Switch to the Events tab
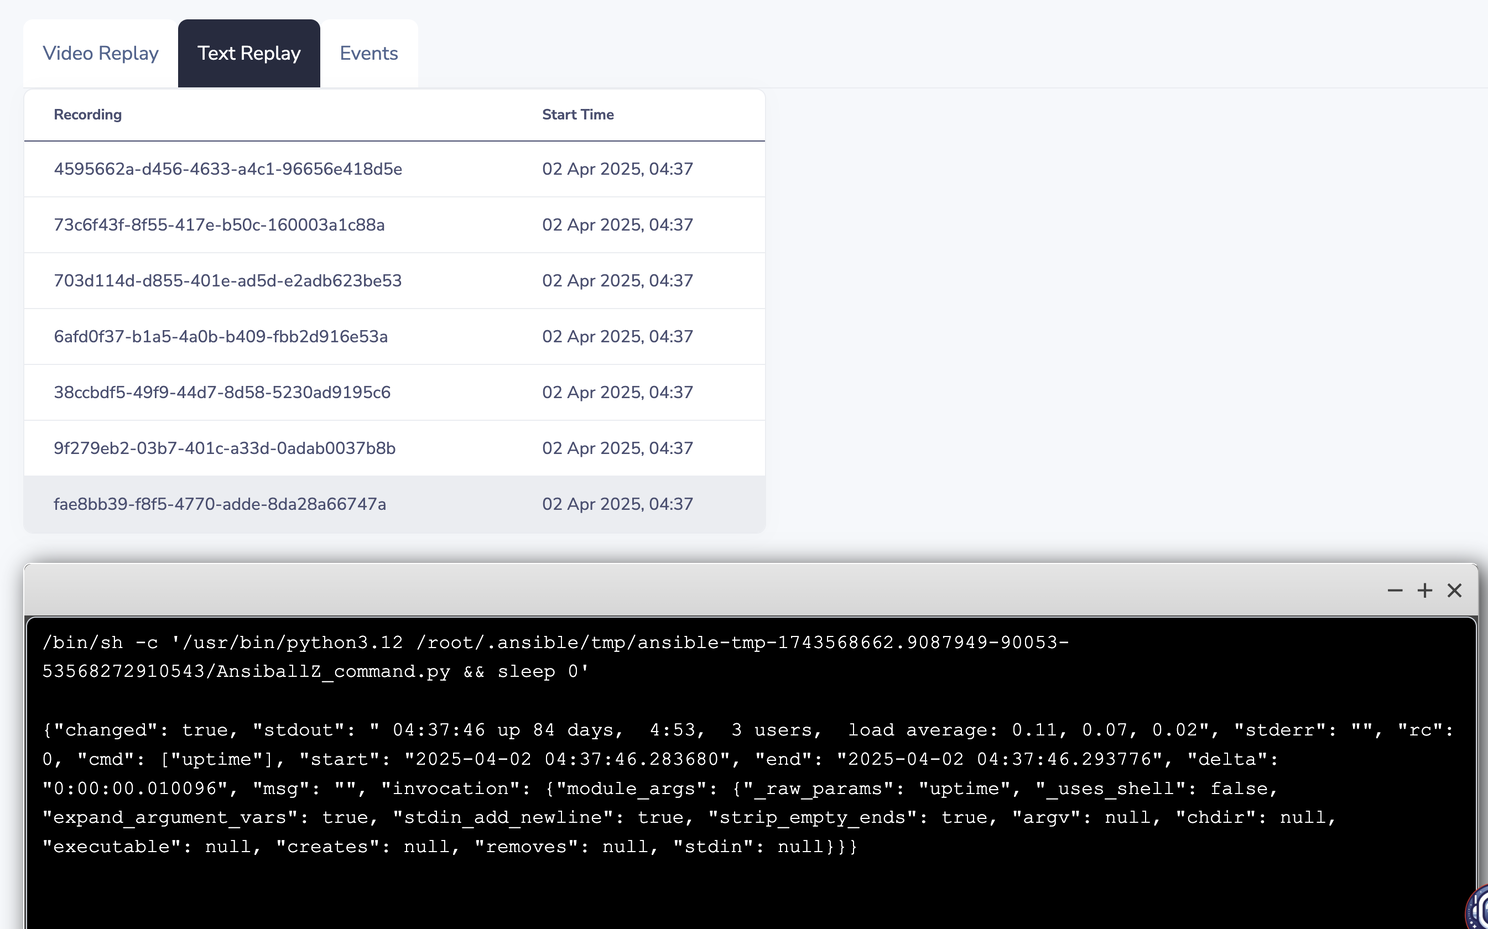 (x=369, y=53)
